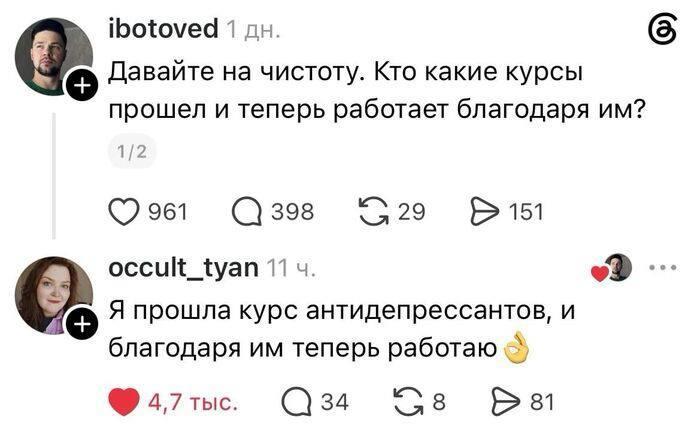Open the 398 replies on ibotoved's post

[246, 212]
